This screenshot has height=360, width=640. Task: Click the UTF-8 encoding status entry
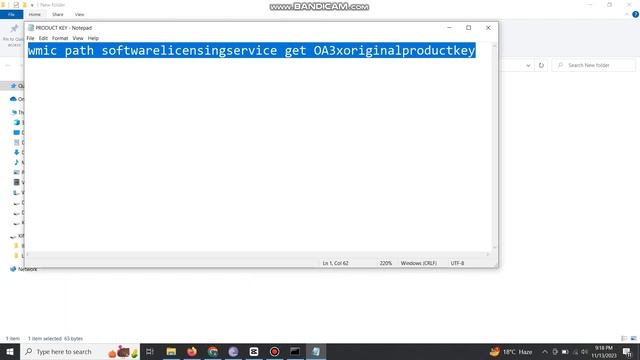point(457,263)
